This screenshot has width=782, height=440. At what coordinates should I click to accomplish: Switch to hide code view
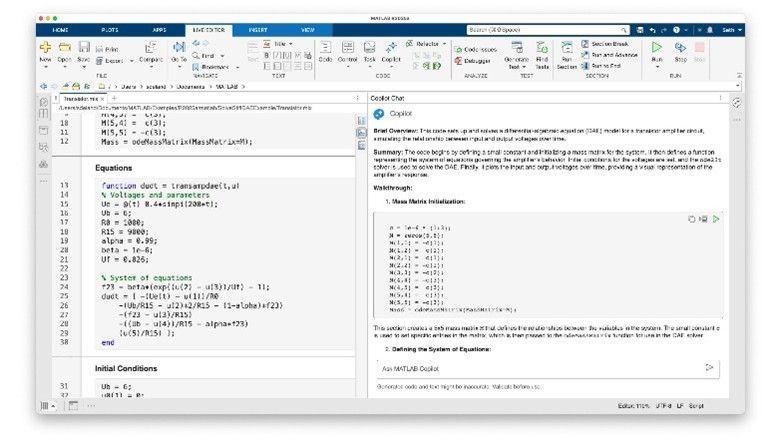point(362,145)
